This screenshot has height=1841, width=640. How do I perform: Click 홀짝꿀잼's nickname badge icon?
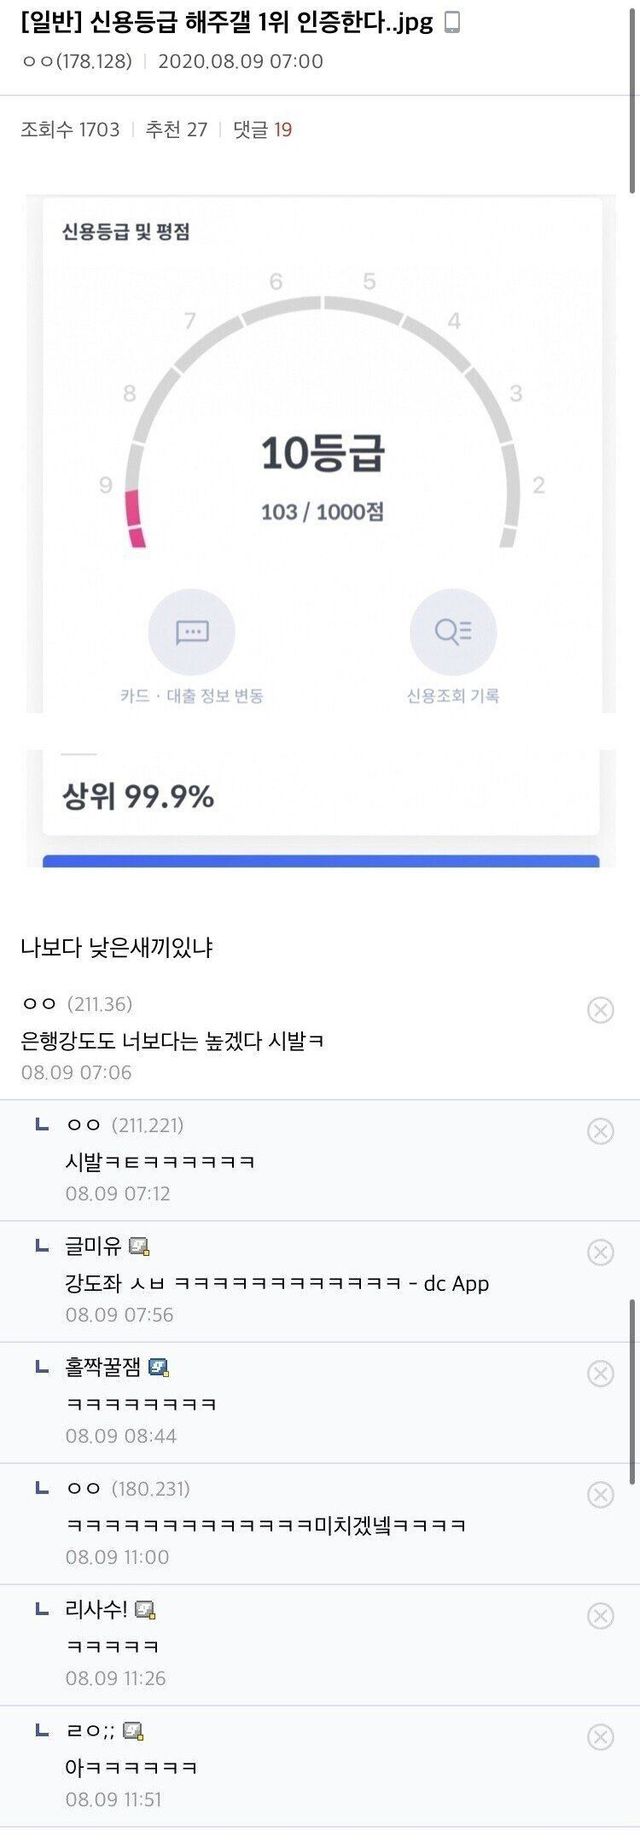[x=158, y=1367]
